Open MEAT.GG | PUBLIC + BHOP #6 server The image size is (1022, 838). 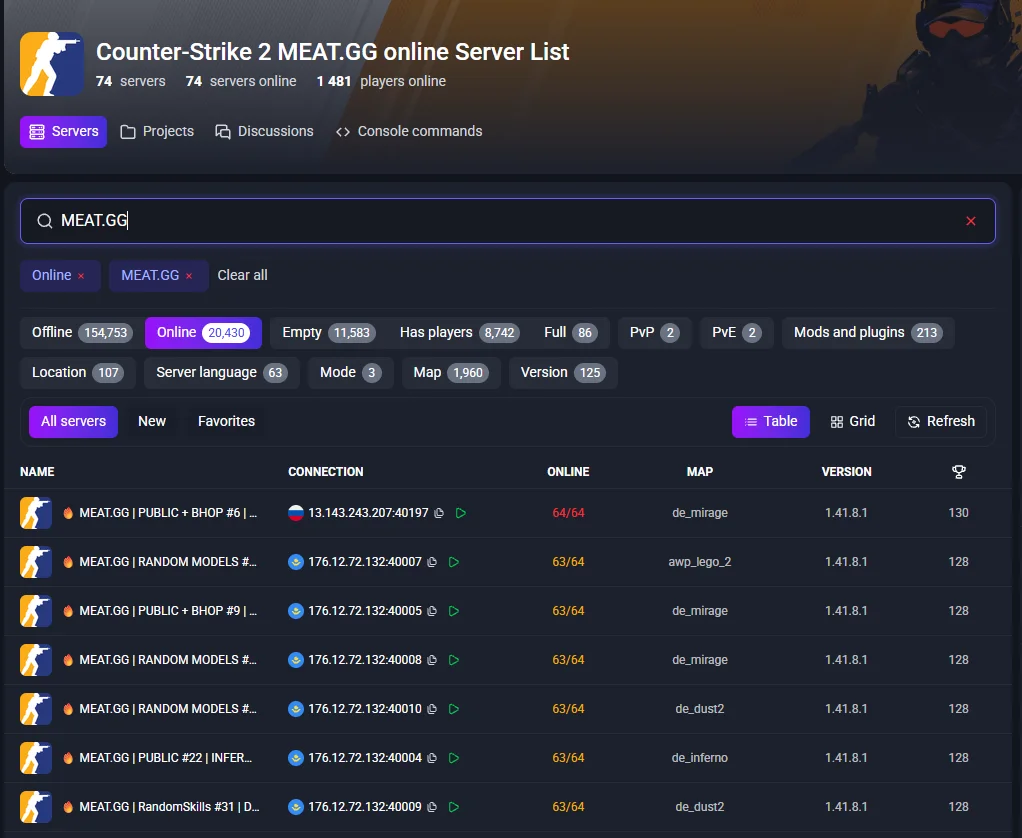(168, 513)
